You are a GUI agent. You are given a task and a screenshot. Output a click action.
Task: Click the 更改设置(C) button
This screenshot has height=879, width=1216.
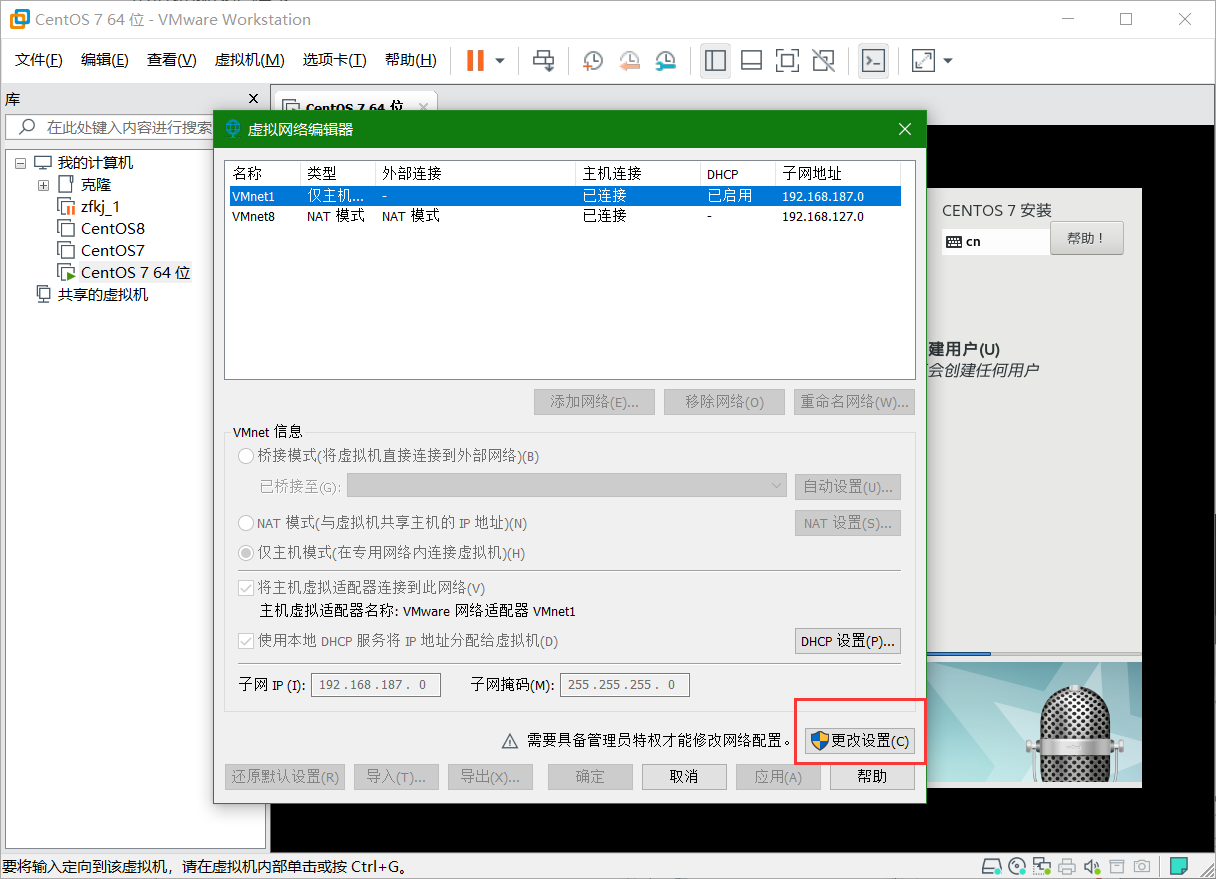860,741
